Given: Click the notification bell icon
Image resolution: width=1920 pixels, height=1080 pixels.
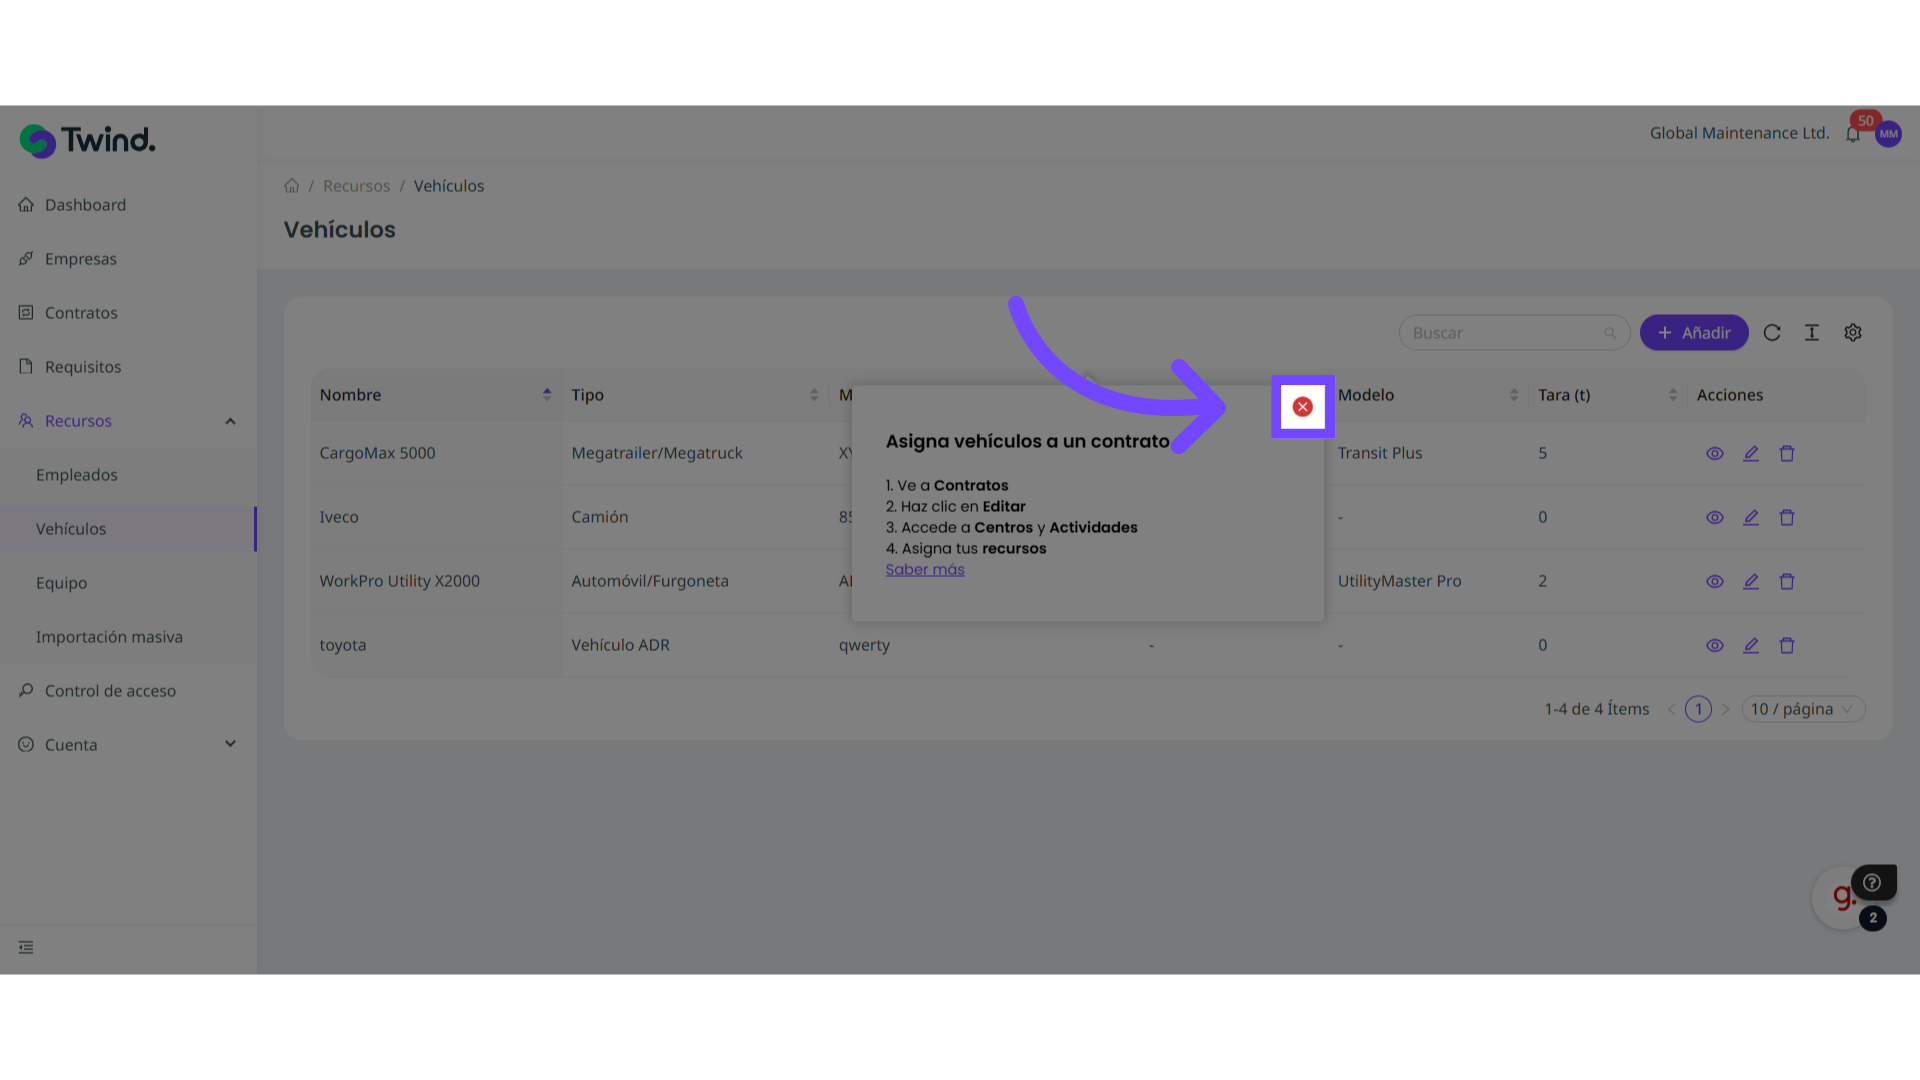Looking at the screenshot, I should click(1852, 134).
